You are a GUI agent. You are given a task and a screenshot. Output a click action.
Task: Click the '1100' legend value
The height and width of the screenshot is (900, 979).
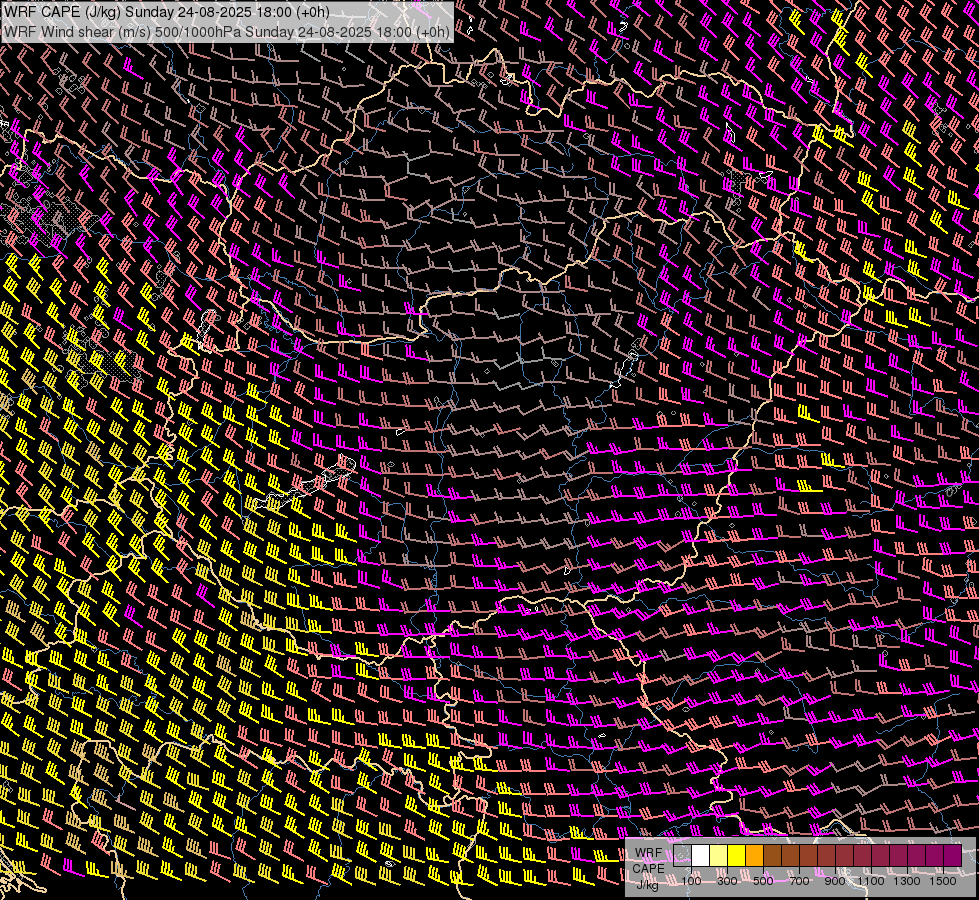[870, 881]
